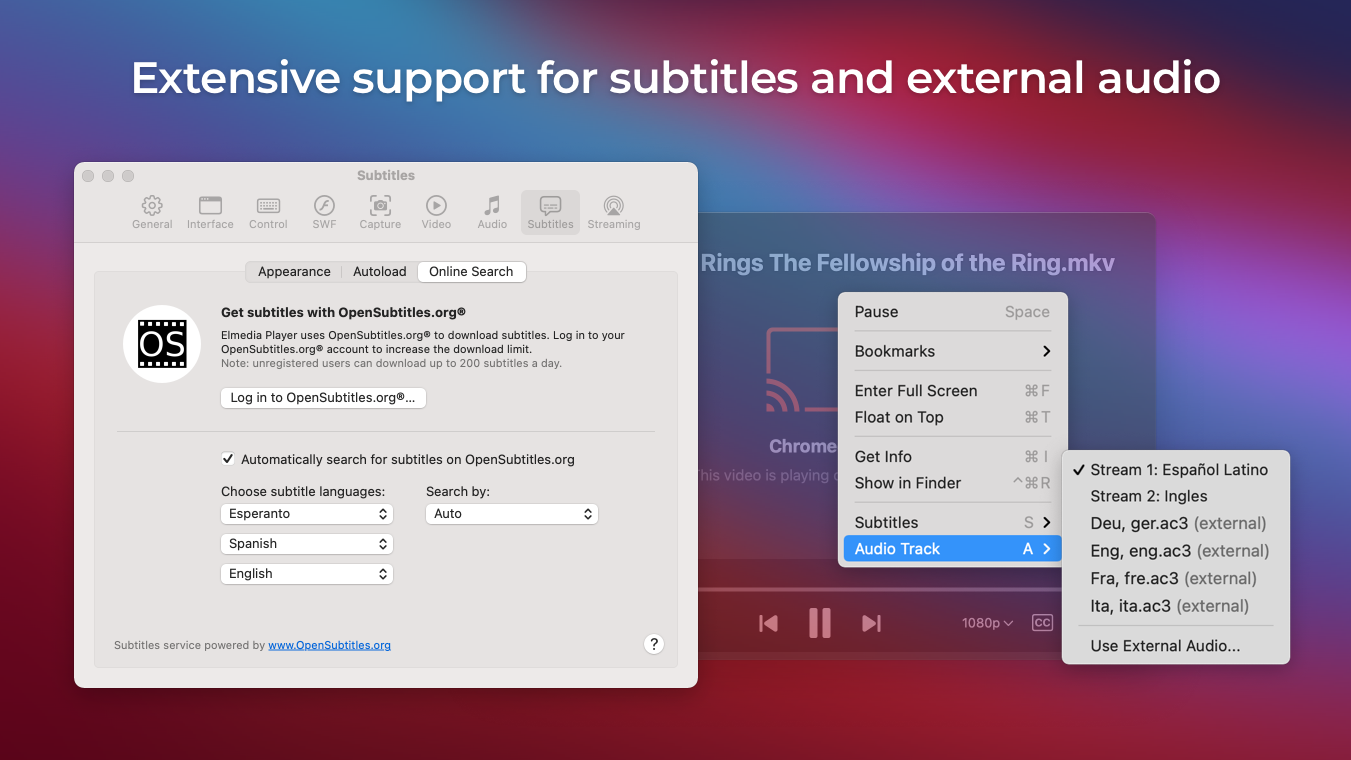Screen dimensions: 1351x760
Task: Choose Pause in the context menu
Action: 952,312
